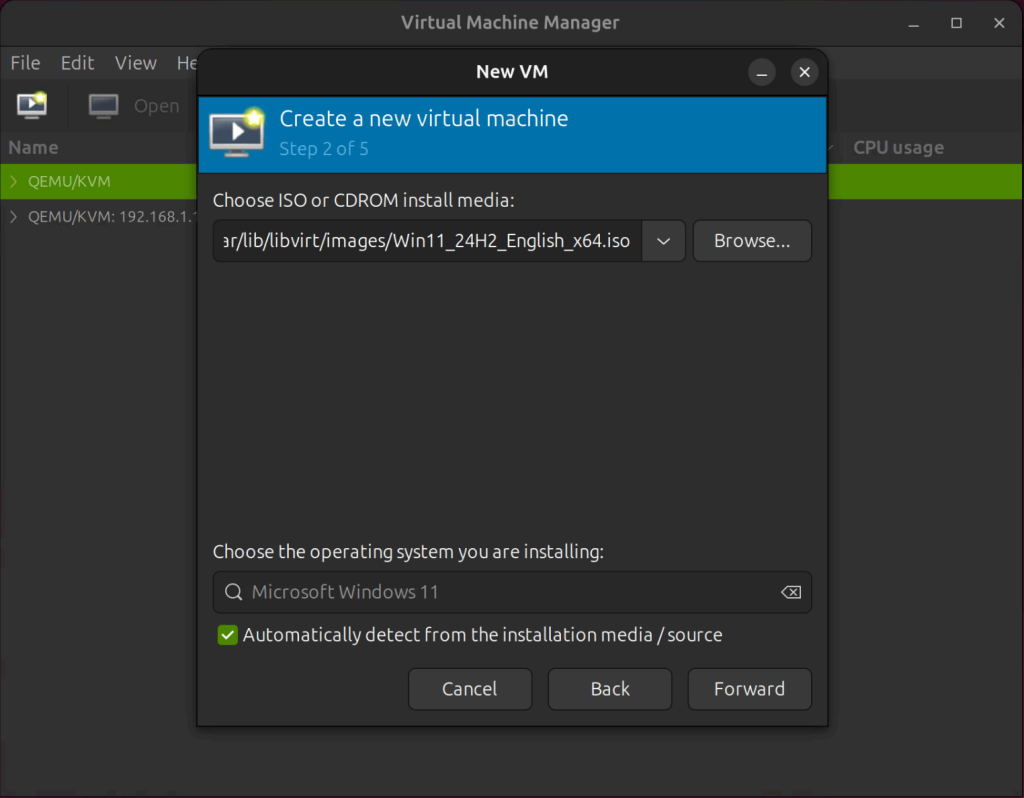Open the File menu

pyautogui.click(x=25, y=63)
